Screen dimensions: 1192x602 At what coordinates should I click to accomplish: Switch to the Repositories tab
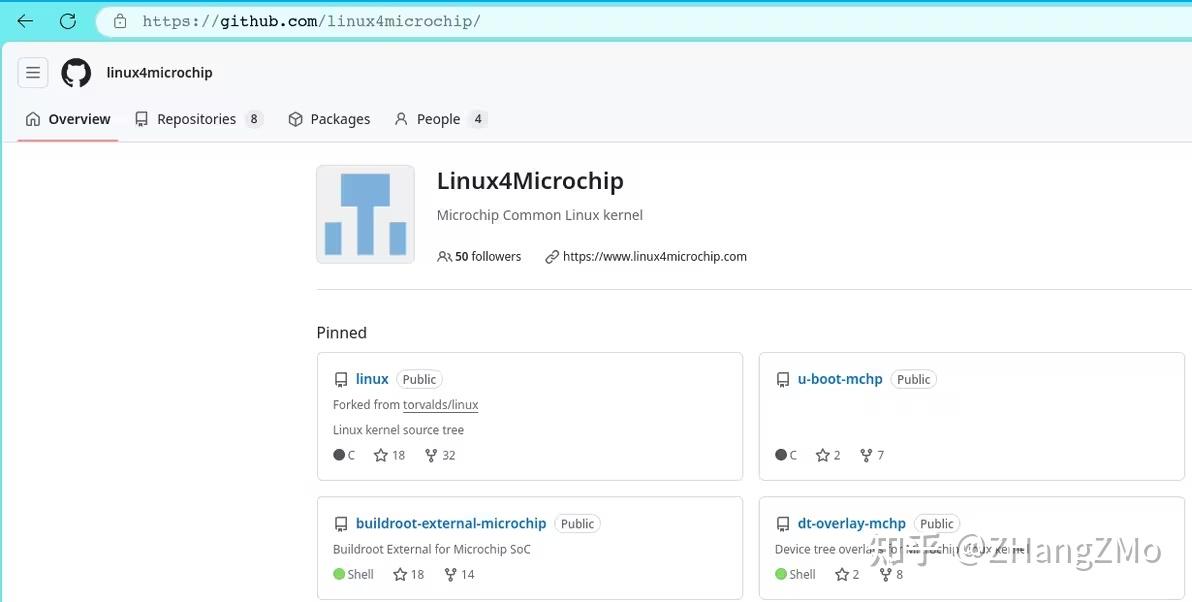point(196,118)
